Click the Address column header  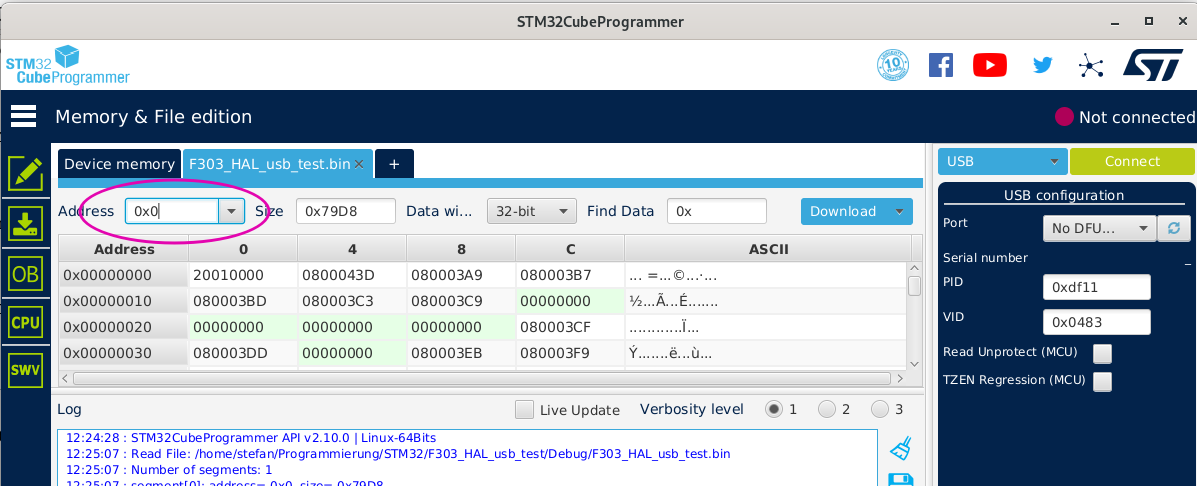pos(124,249)
